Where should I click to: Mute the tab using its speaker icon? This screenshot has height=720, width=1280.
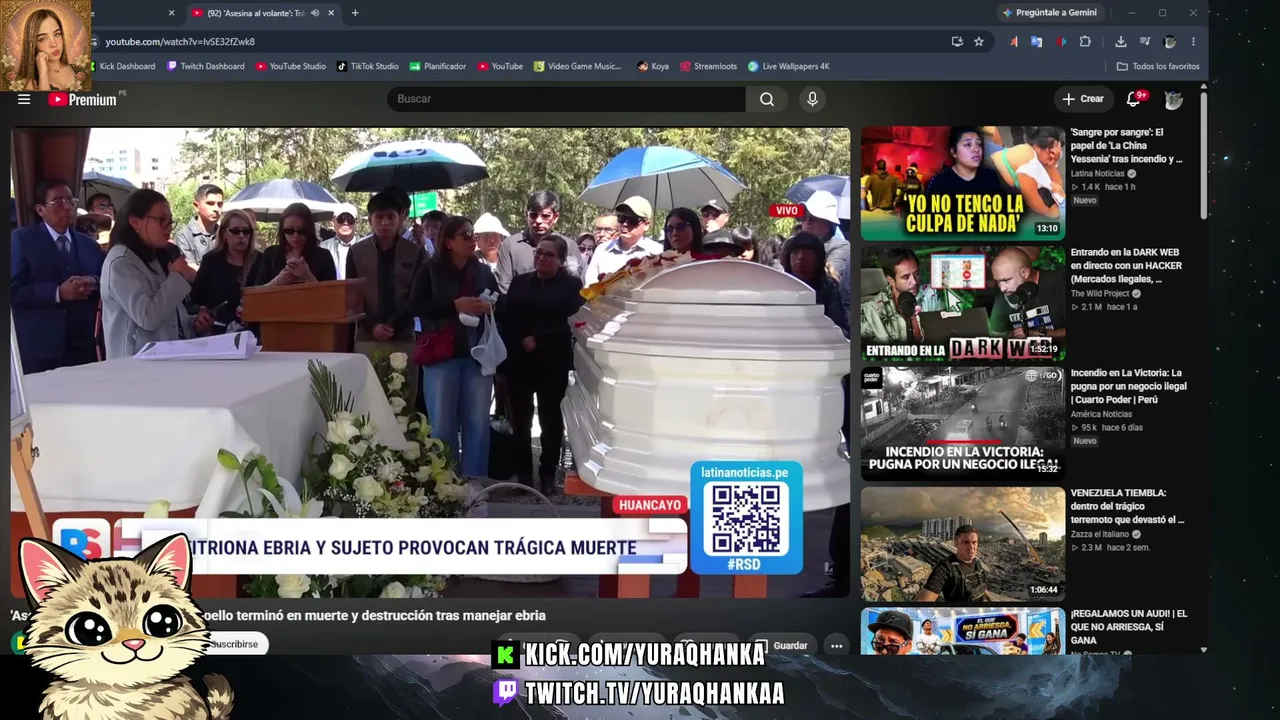(314, 13)
